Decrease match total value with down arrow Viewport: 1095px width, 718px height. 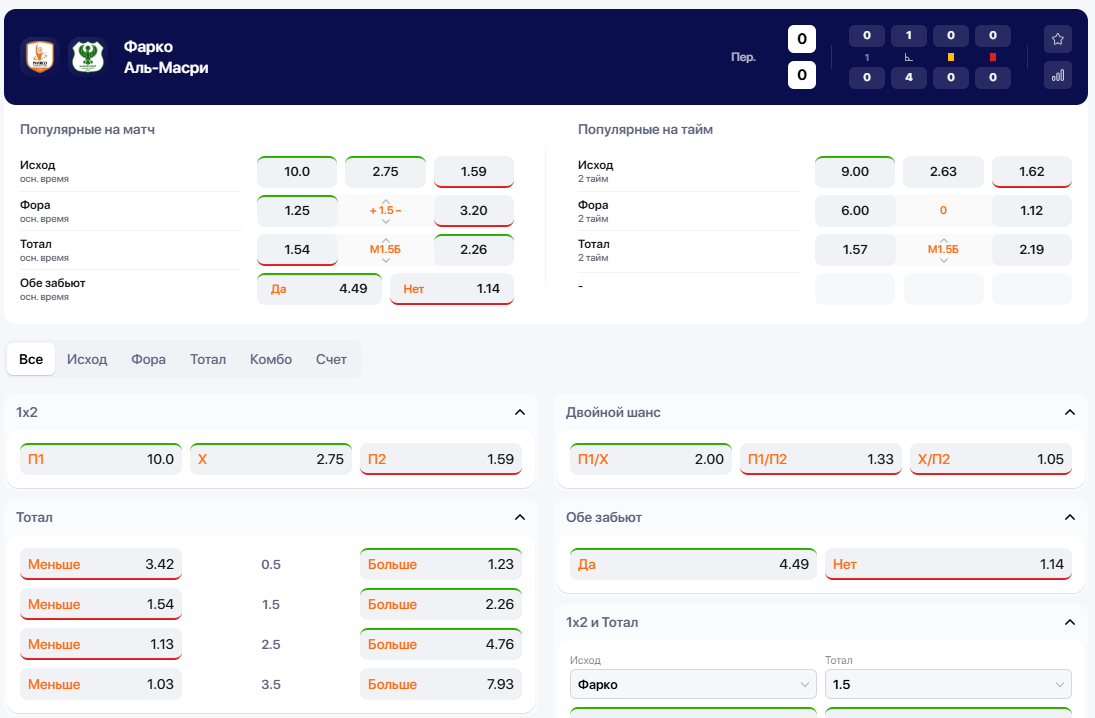click(386, 261)
